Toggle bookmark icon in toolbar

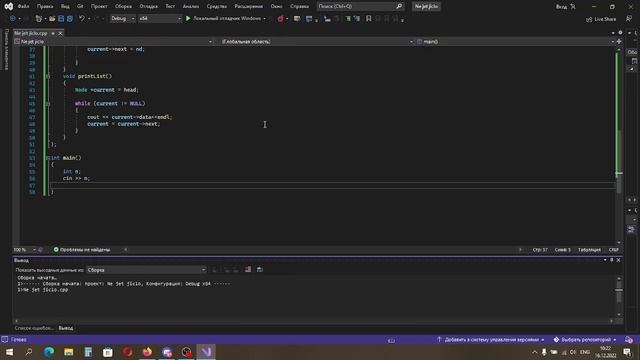click(369, 18)
